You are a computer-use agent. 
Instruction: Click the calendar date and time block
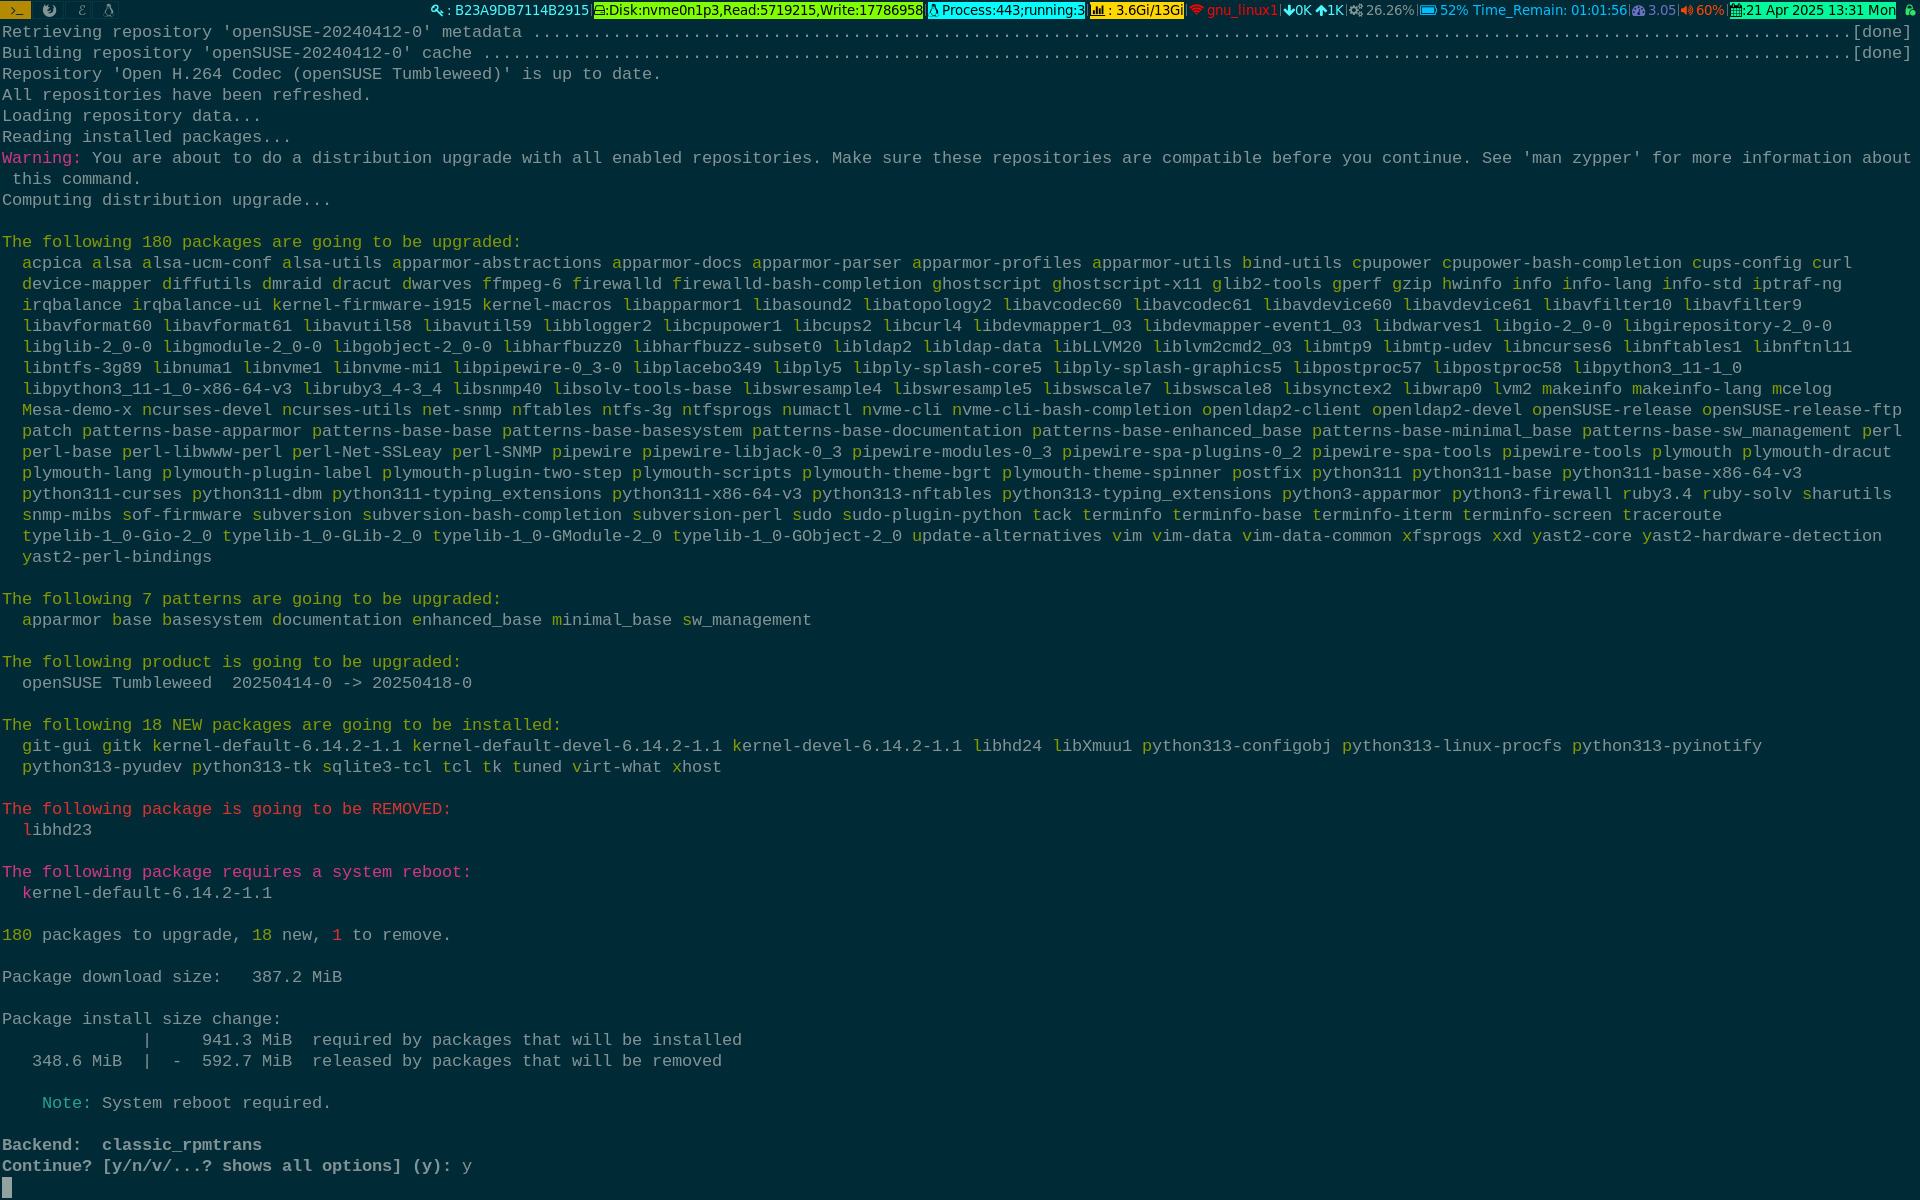(x=1812, y=10)
